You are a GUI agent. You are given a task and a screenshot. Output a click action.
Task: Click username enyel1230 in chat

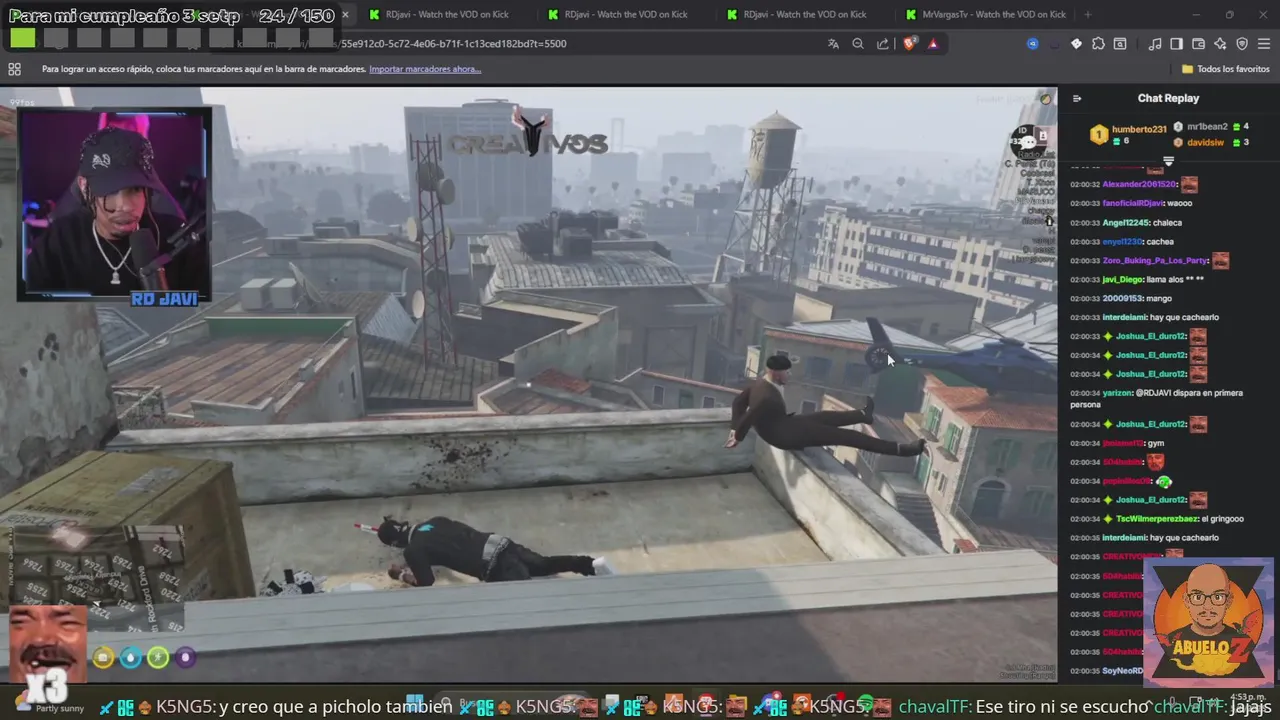(x=1122, y=242)
